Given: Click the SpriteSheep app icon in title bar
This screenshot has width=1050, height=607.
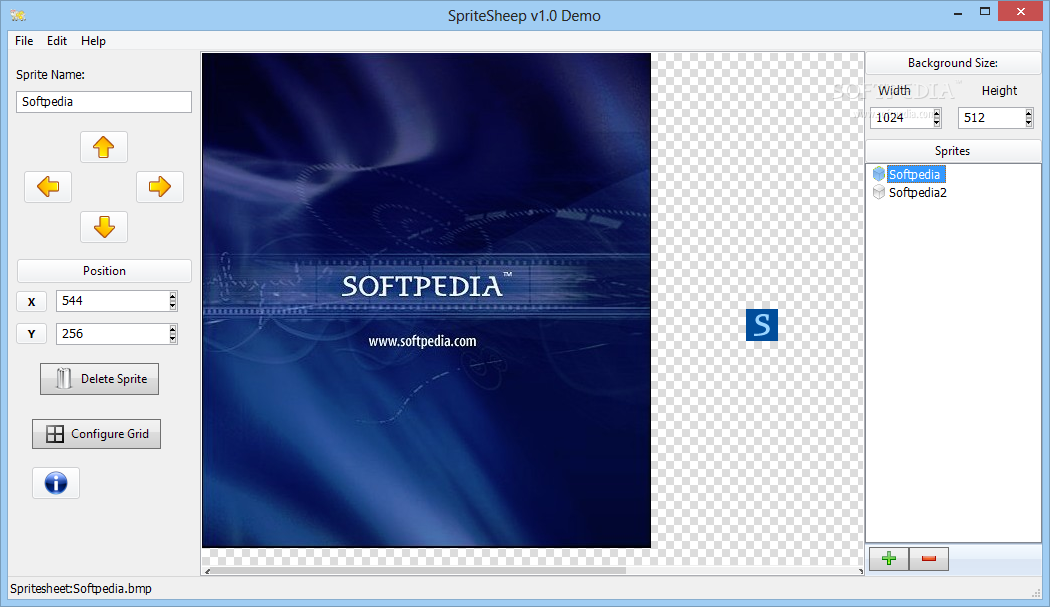Looking at the screenshot, I should click(18, 15).
